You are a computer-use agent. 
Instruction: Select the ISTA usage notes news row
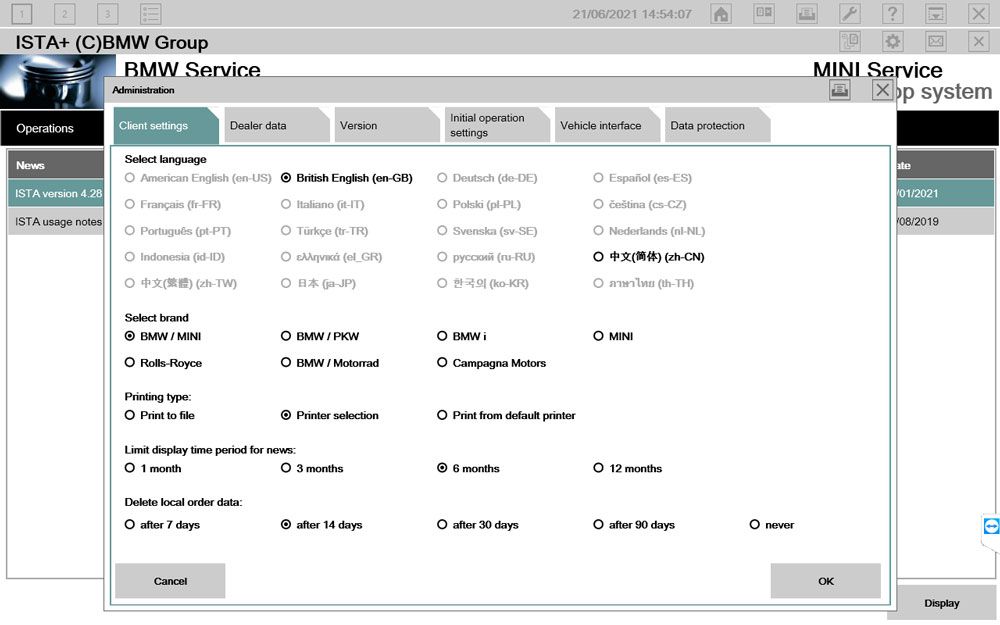pos(55,221)
